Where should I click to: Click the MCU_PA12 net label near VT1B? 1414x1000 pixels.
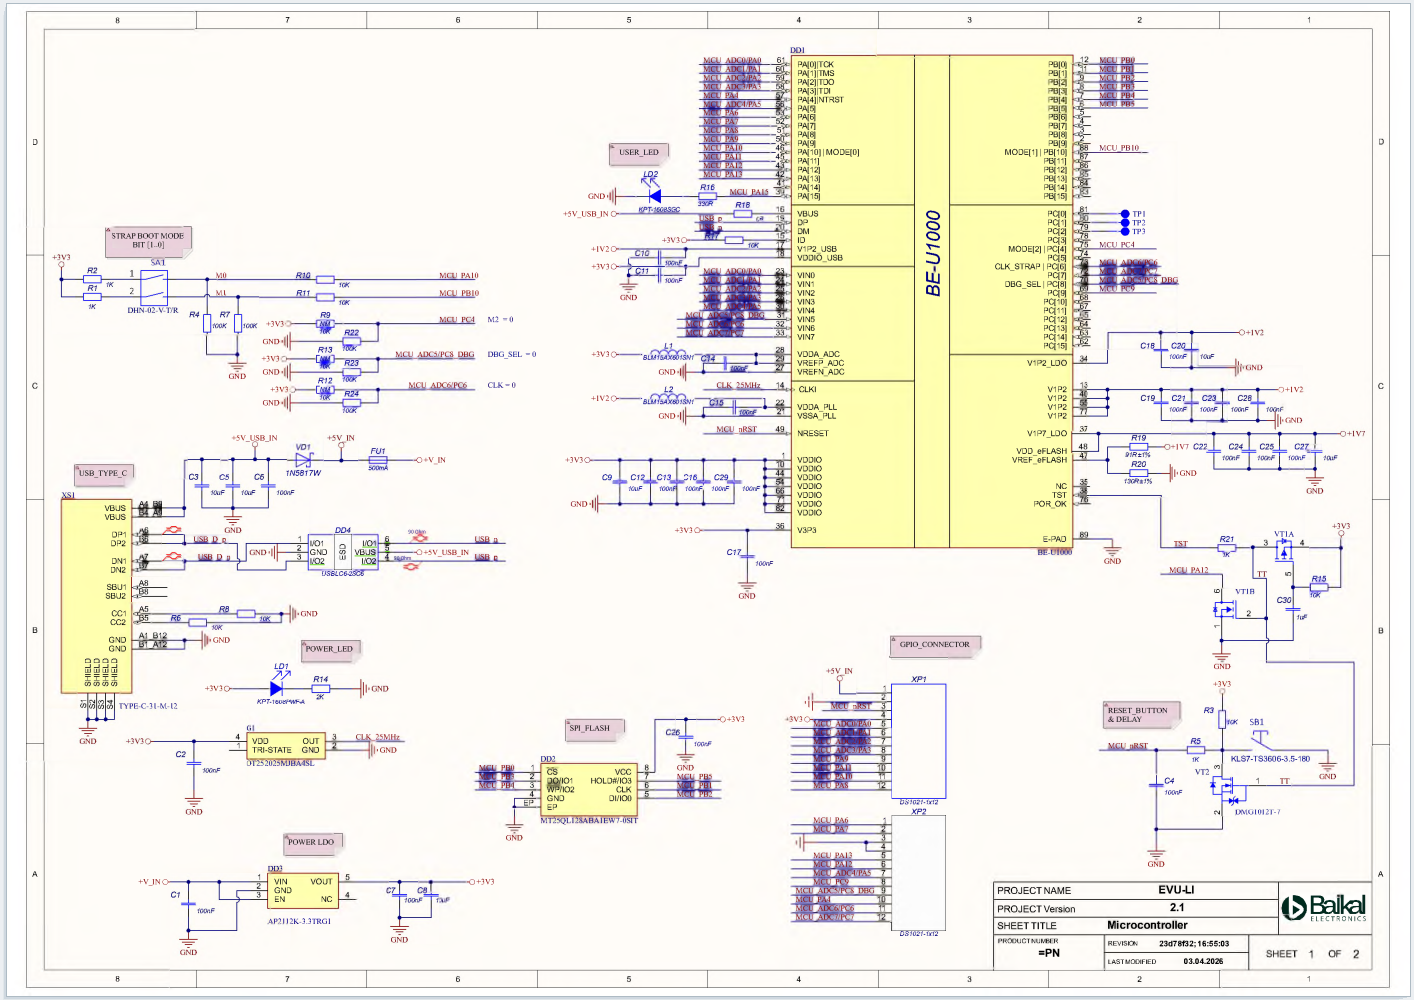(1188, 571)
